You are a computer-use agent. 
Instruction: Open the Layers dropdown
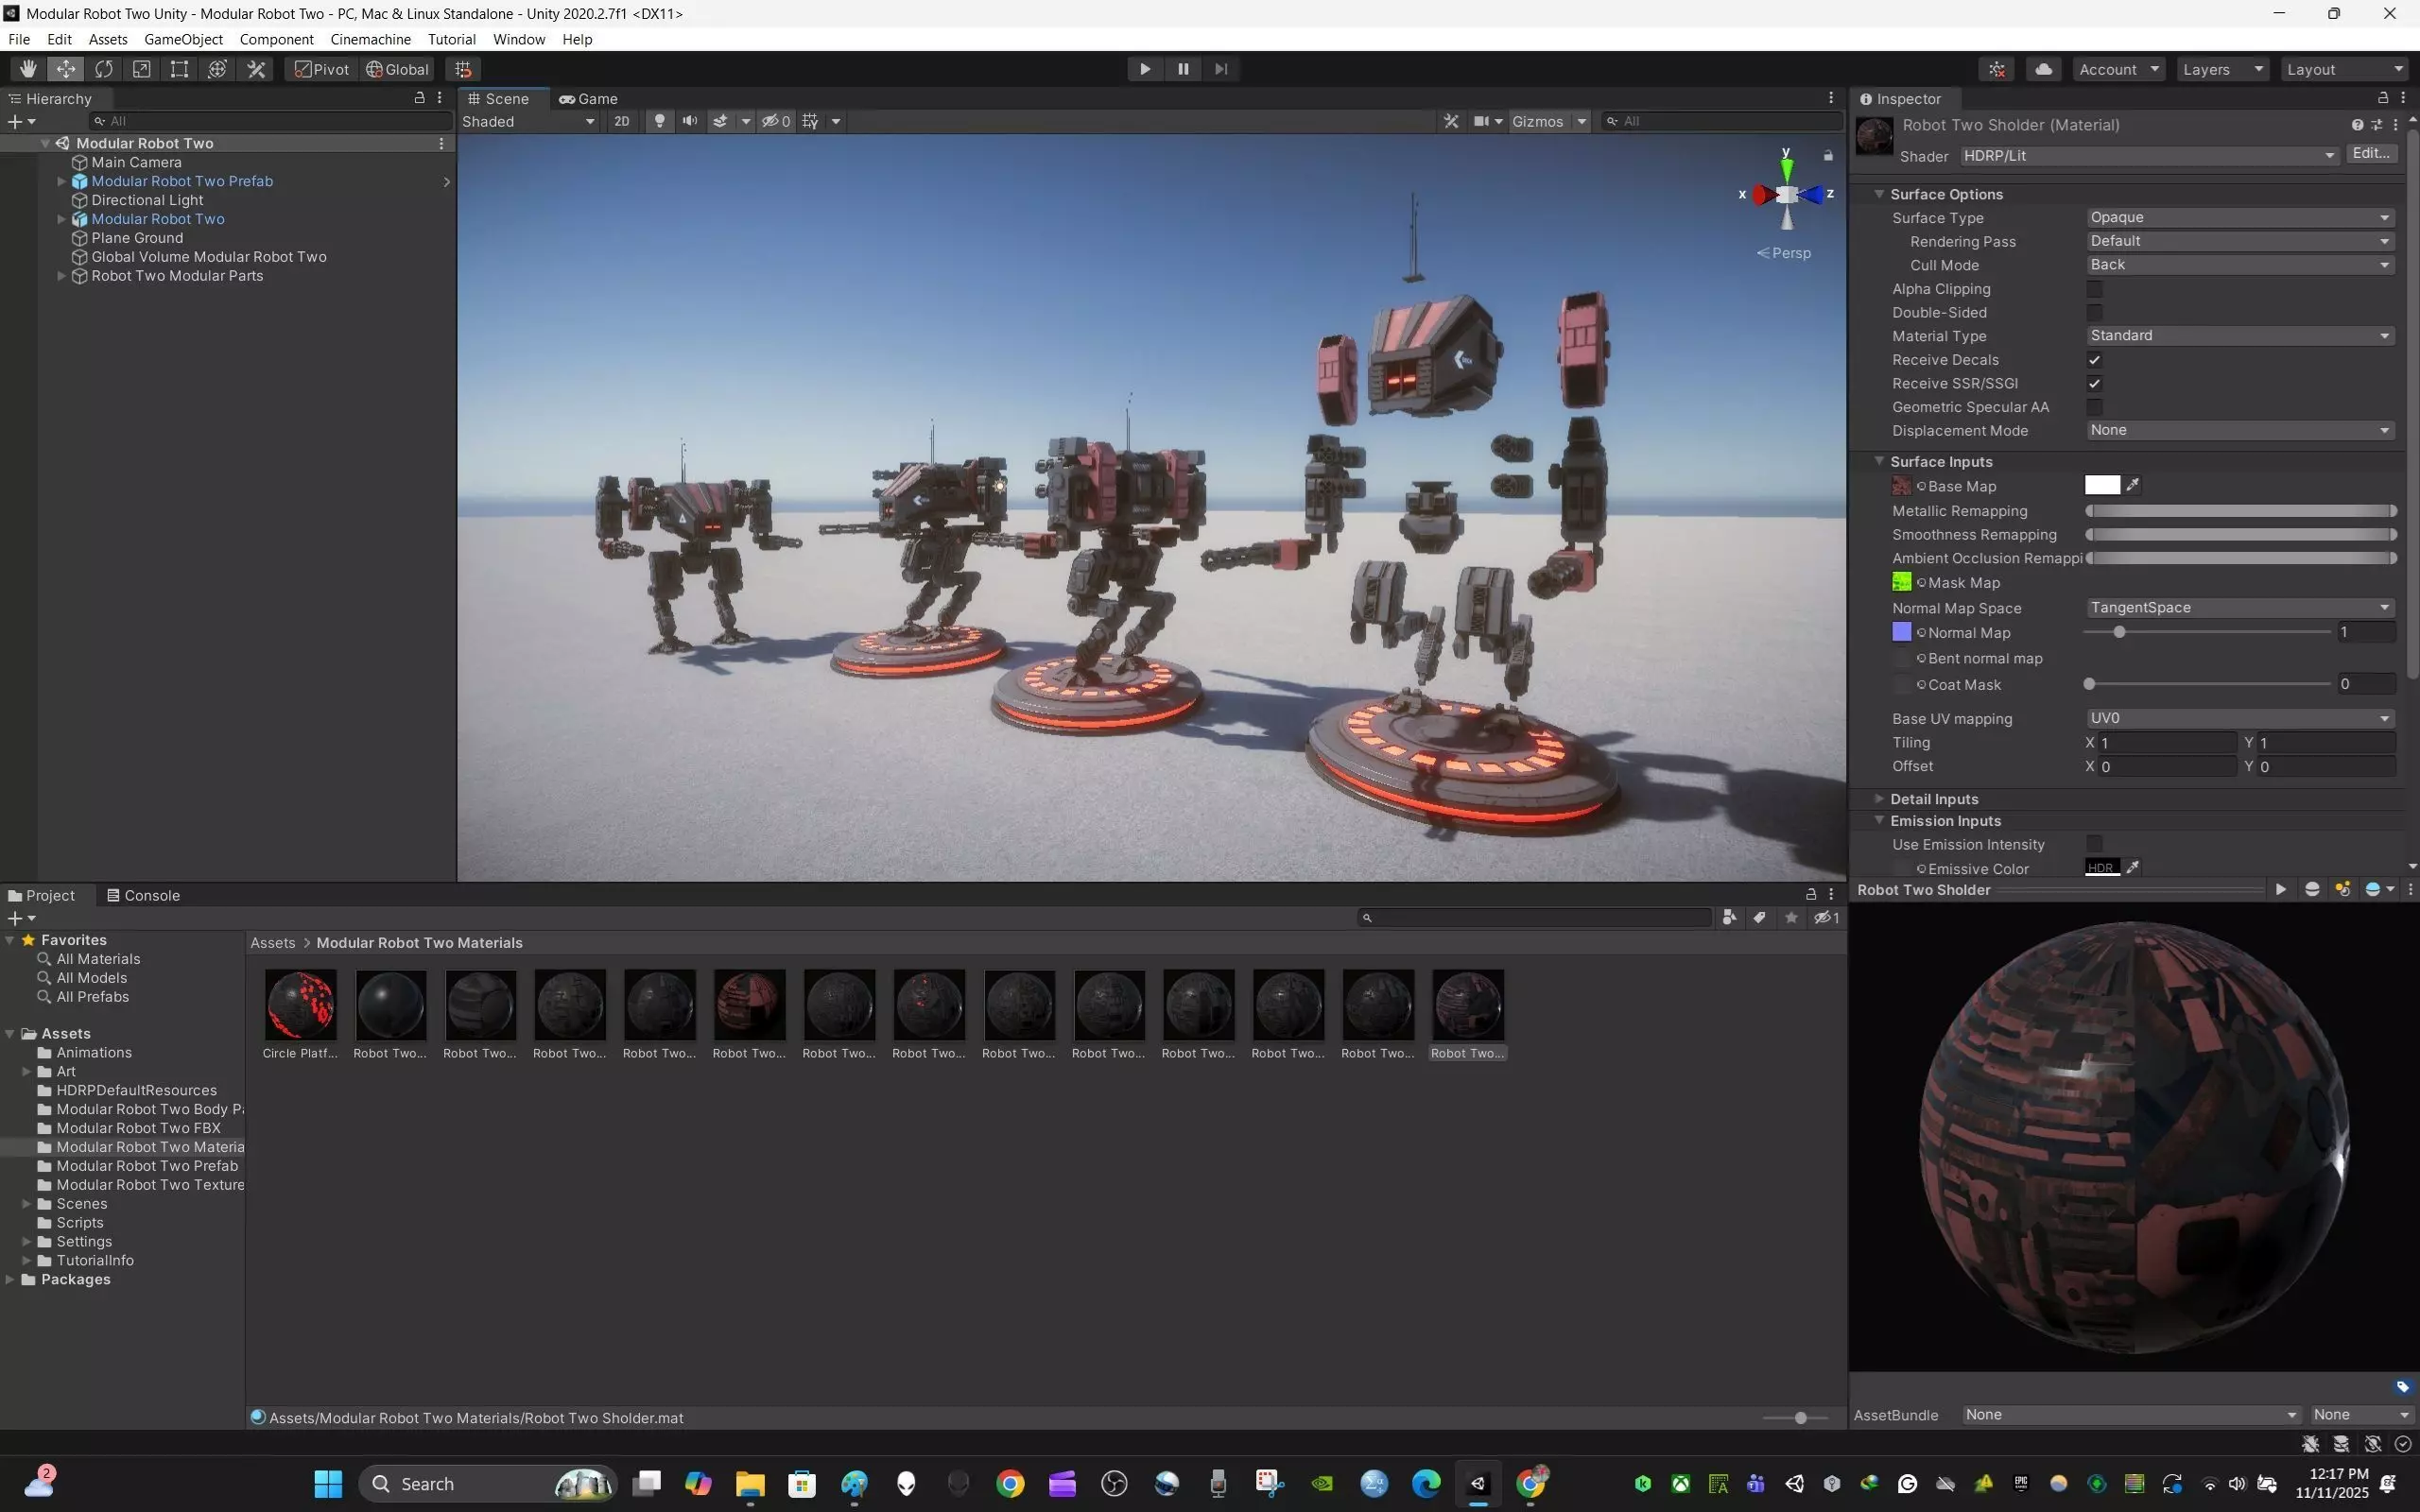tap(2223, 69)
